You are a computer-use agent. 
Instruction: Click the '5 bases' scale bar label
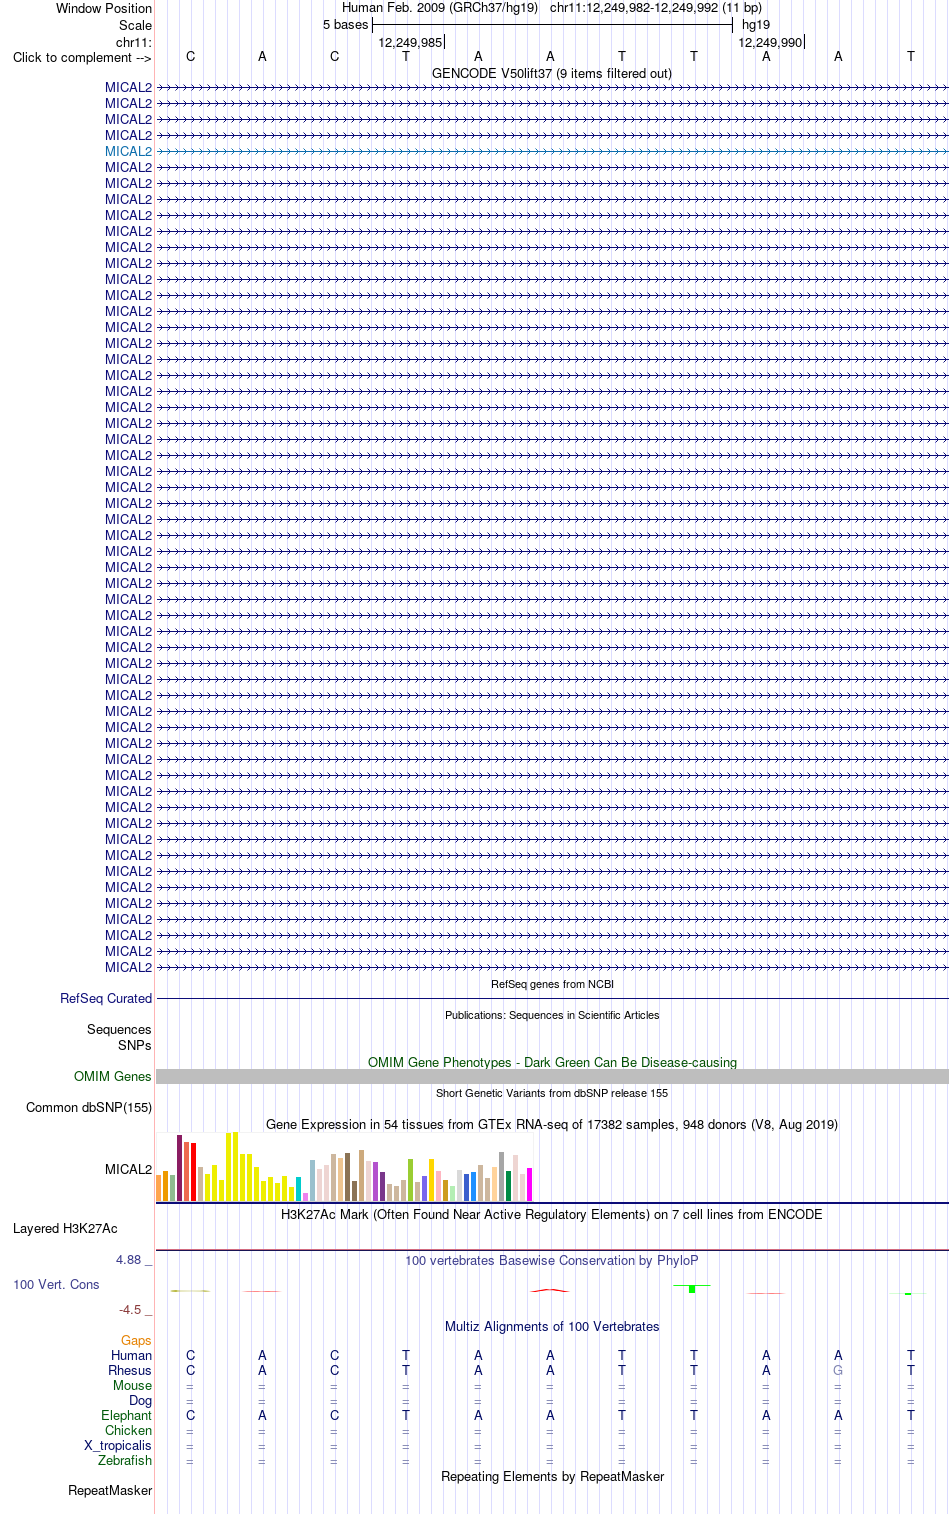click(x=346, y=24)
